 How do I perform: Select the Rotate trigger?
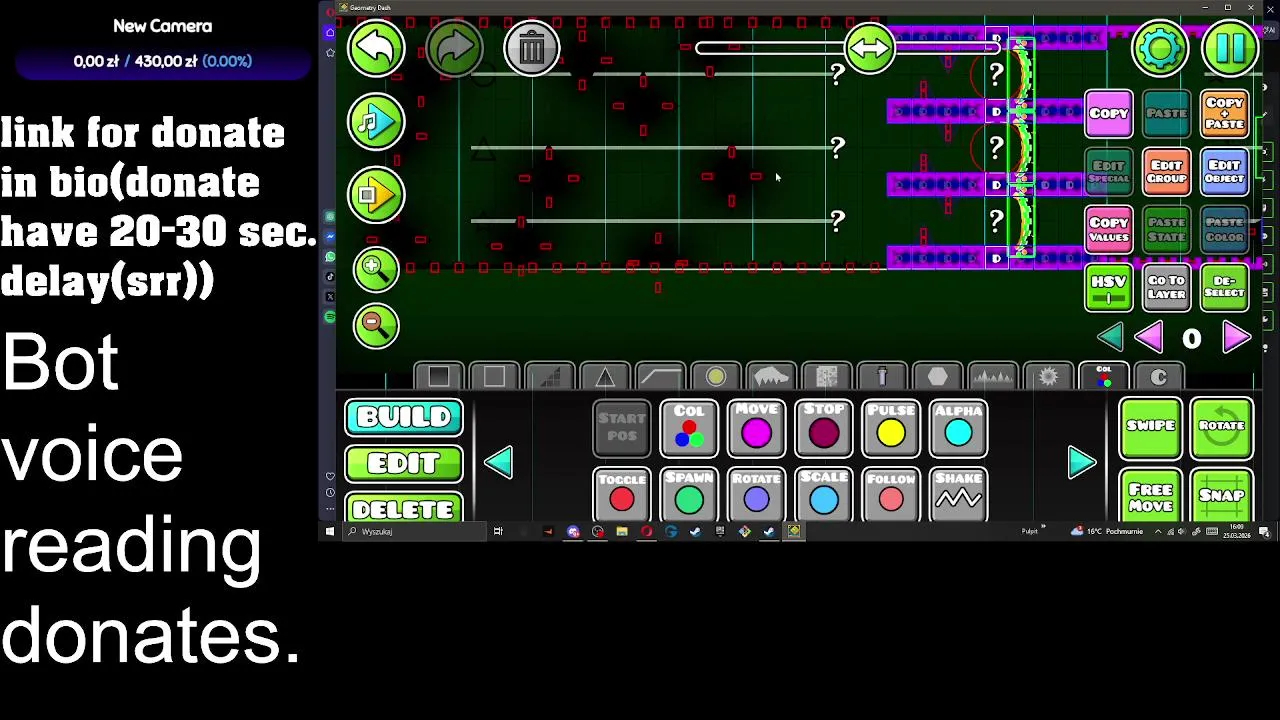point(756,495)
